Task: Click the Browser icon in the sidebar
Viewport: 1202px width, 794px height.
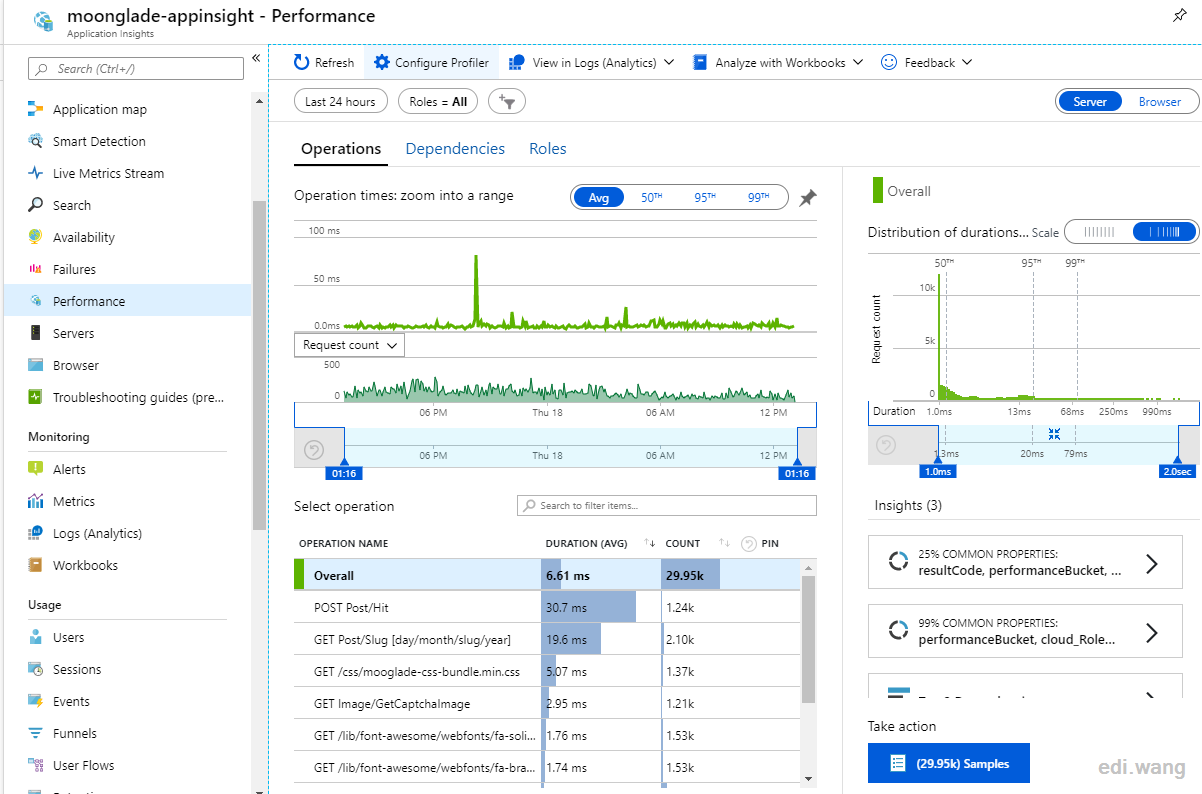Action: coord(36,365)
